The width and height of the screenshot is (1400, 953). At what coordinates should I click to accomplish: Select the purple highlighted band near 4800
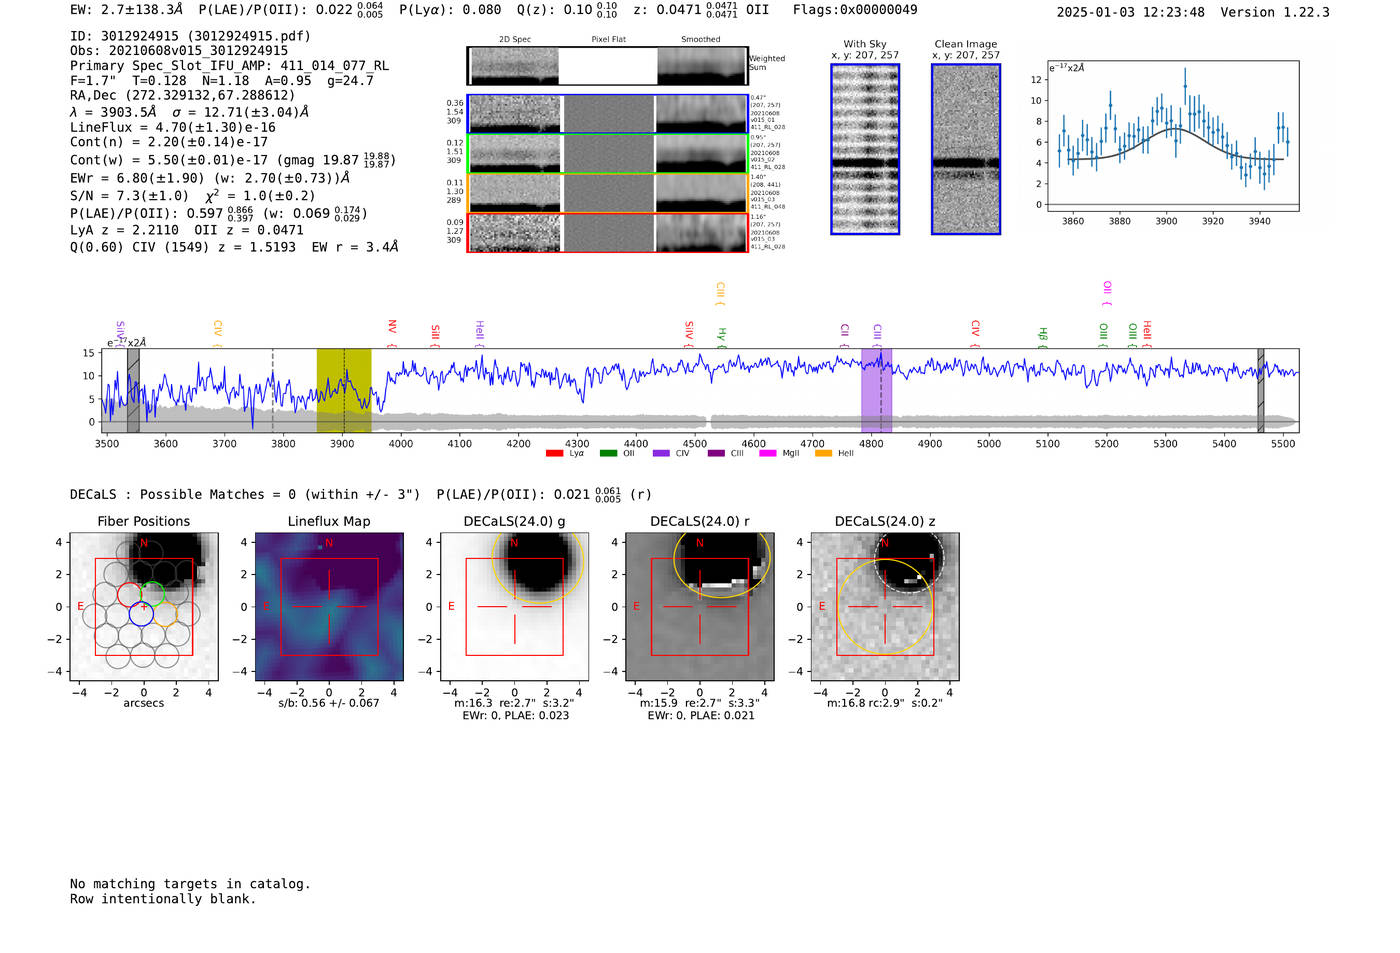(x=876, y=390)
